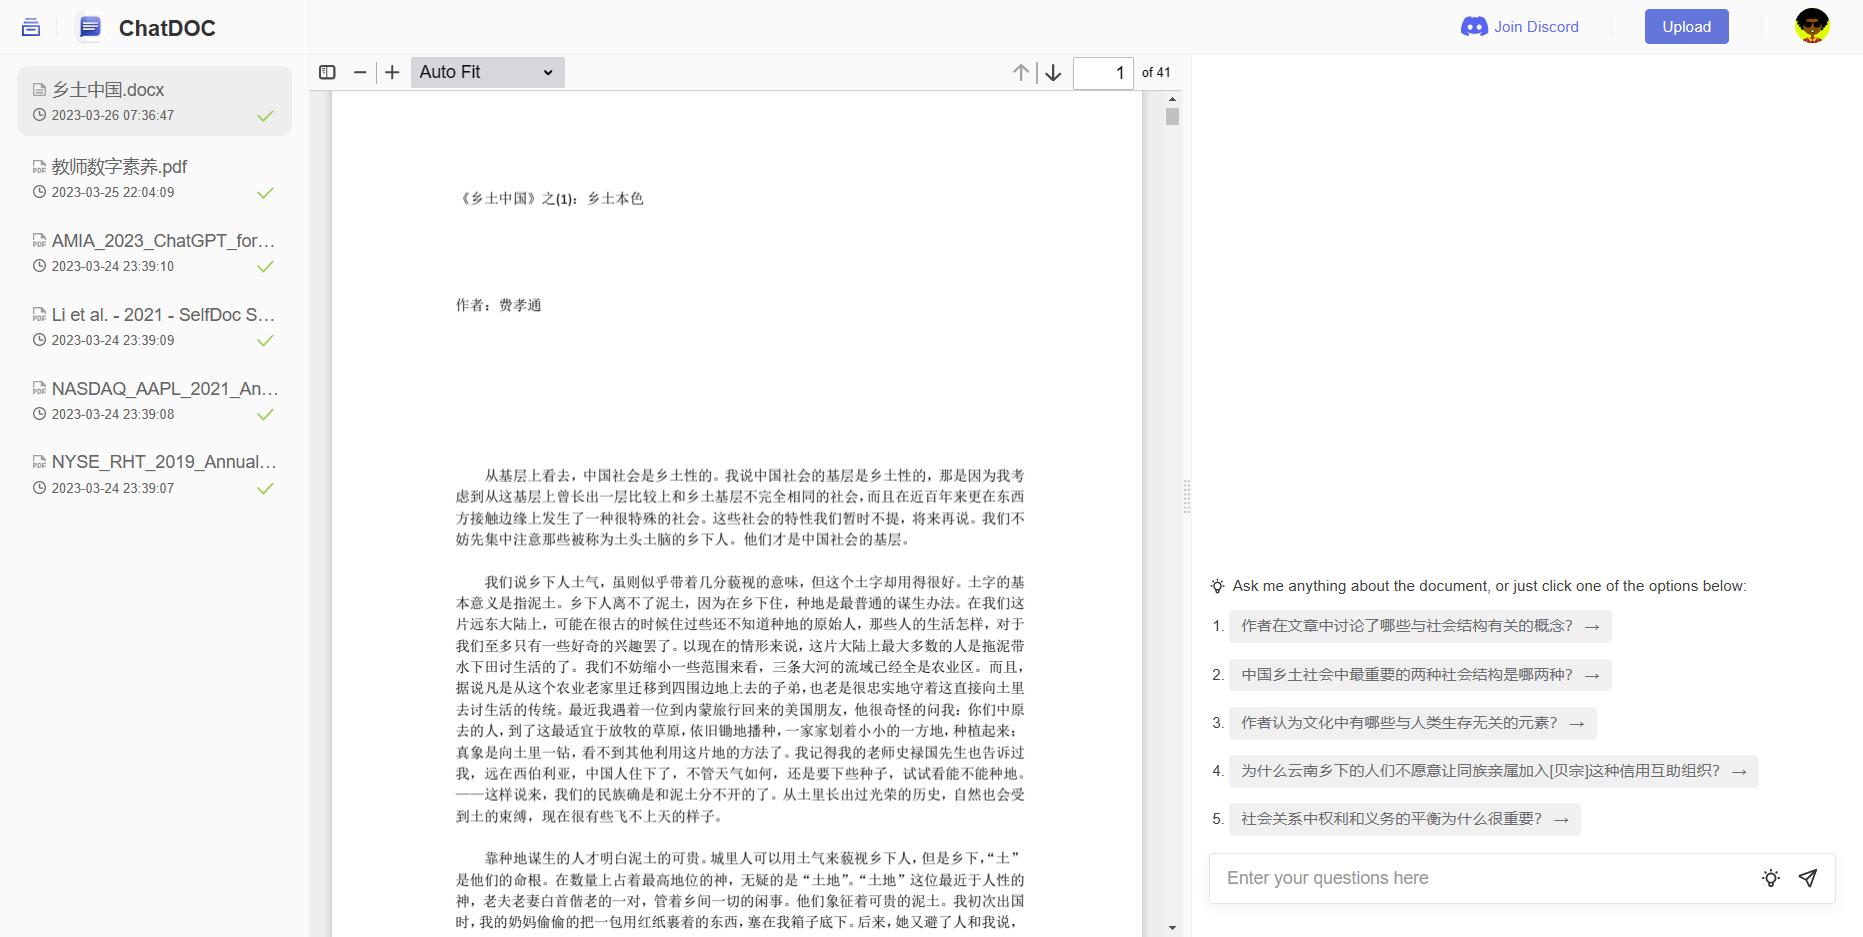The height and width of the screenshot is (937, 1863).
Task: Toggle the page thumbnail panel
Action: click(x=328, y=72)
